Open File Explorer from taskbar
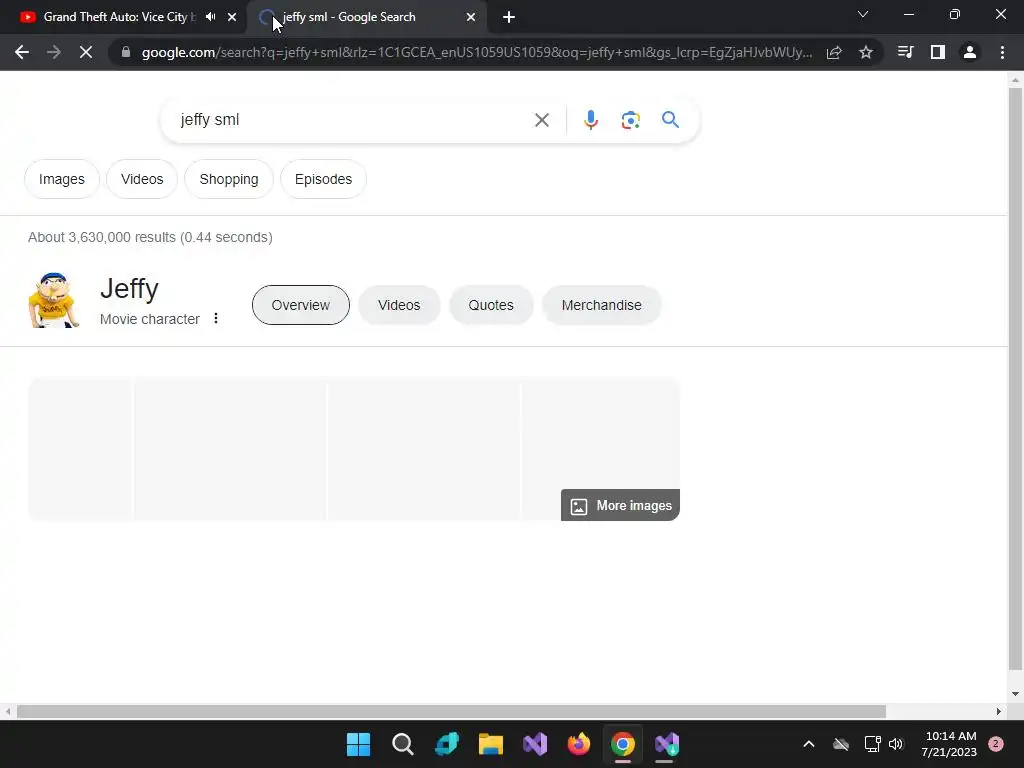Viewport: 1024px width, 768px height. point(490,744)
